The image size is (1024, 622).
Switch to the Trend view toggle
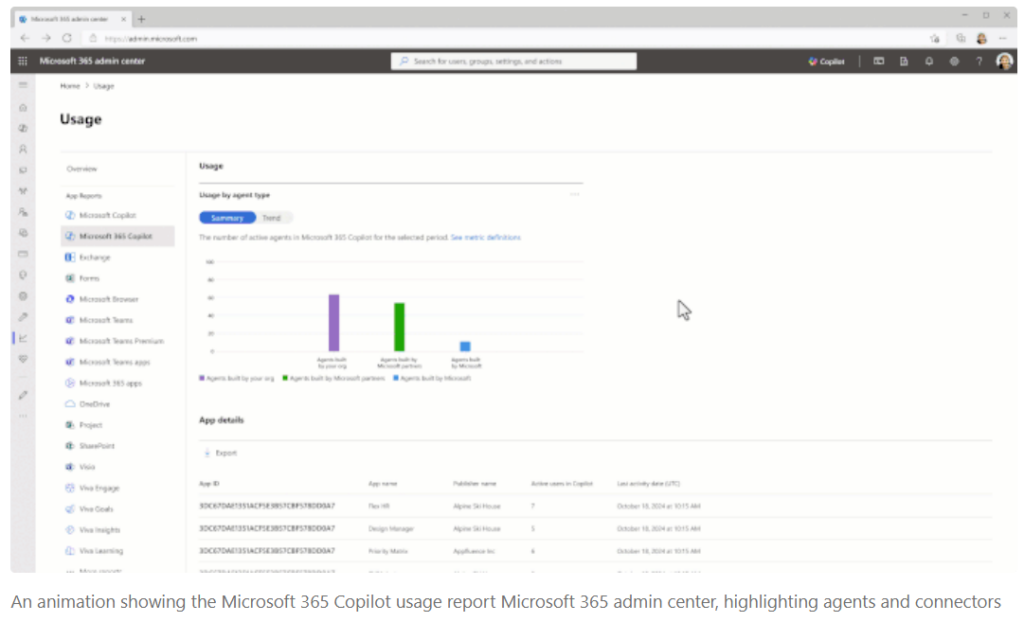pos(272,218)
